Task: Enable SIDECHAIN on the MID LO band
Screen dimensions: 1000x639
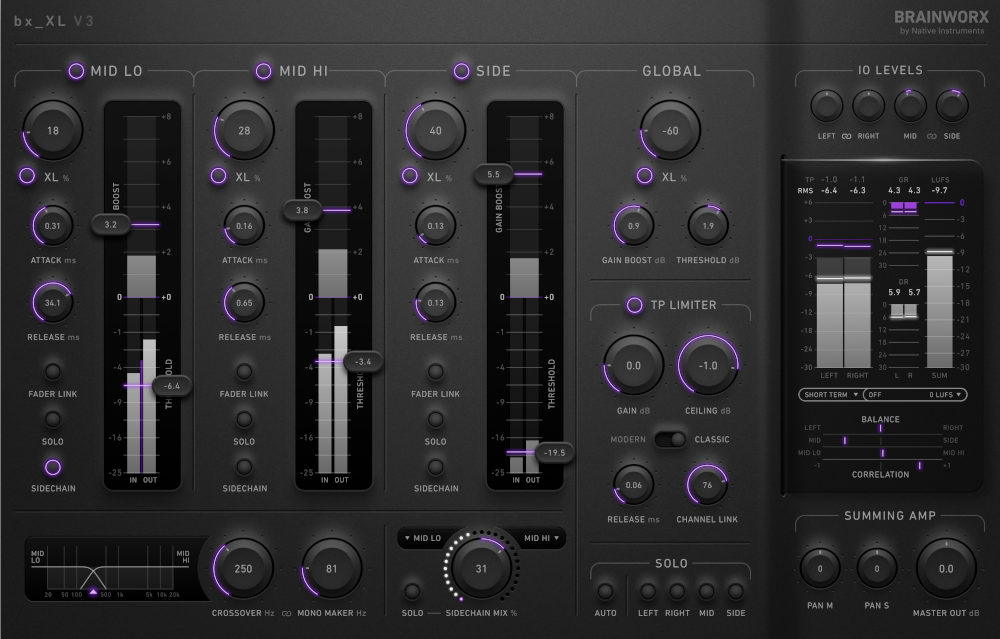Action: (52, 465)
